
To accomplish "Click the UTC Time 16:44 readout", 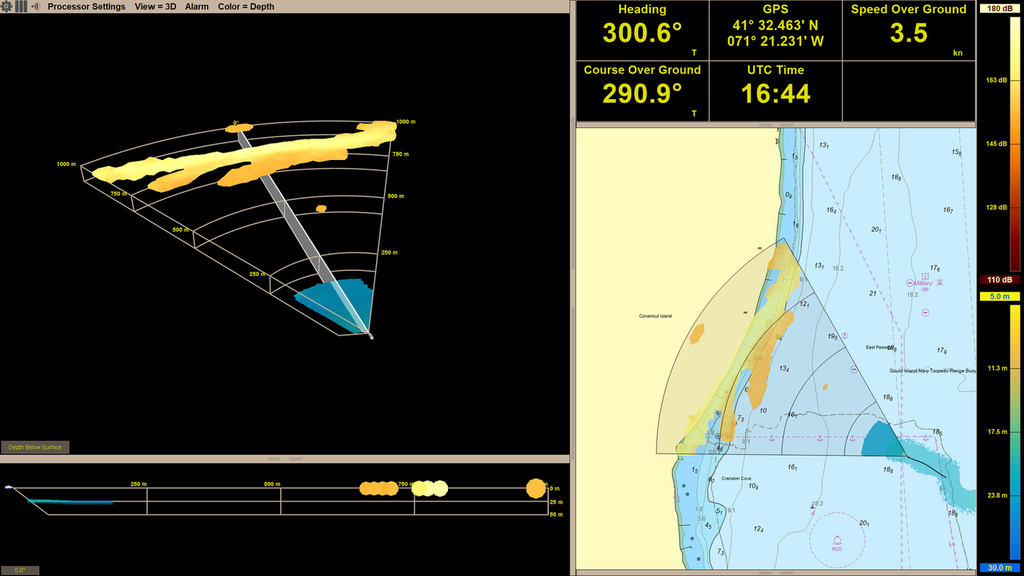I will pos(776,91).
